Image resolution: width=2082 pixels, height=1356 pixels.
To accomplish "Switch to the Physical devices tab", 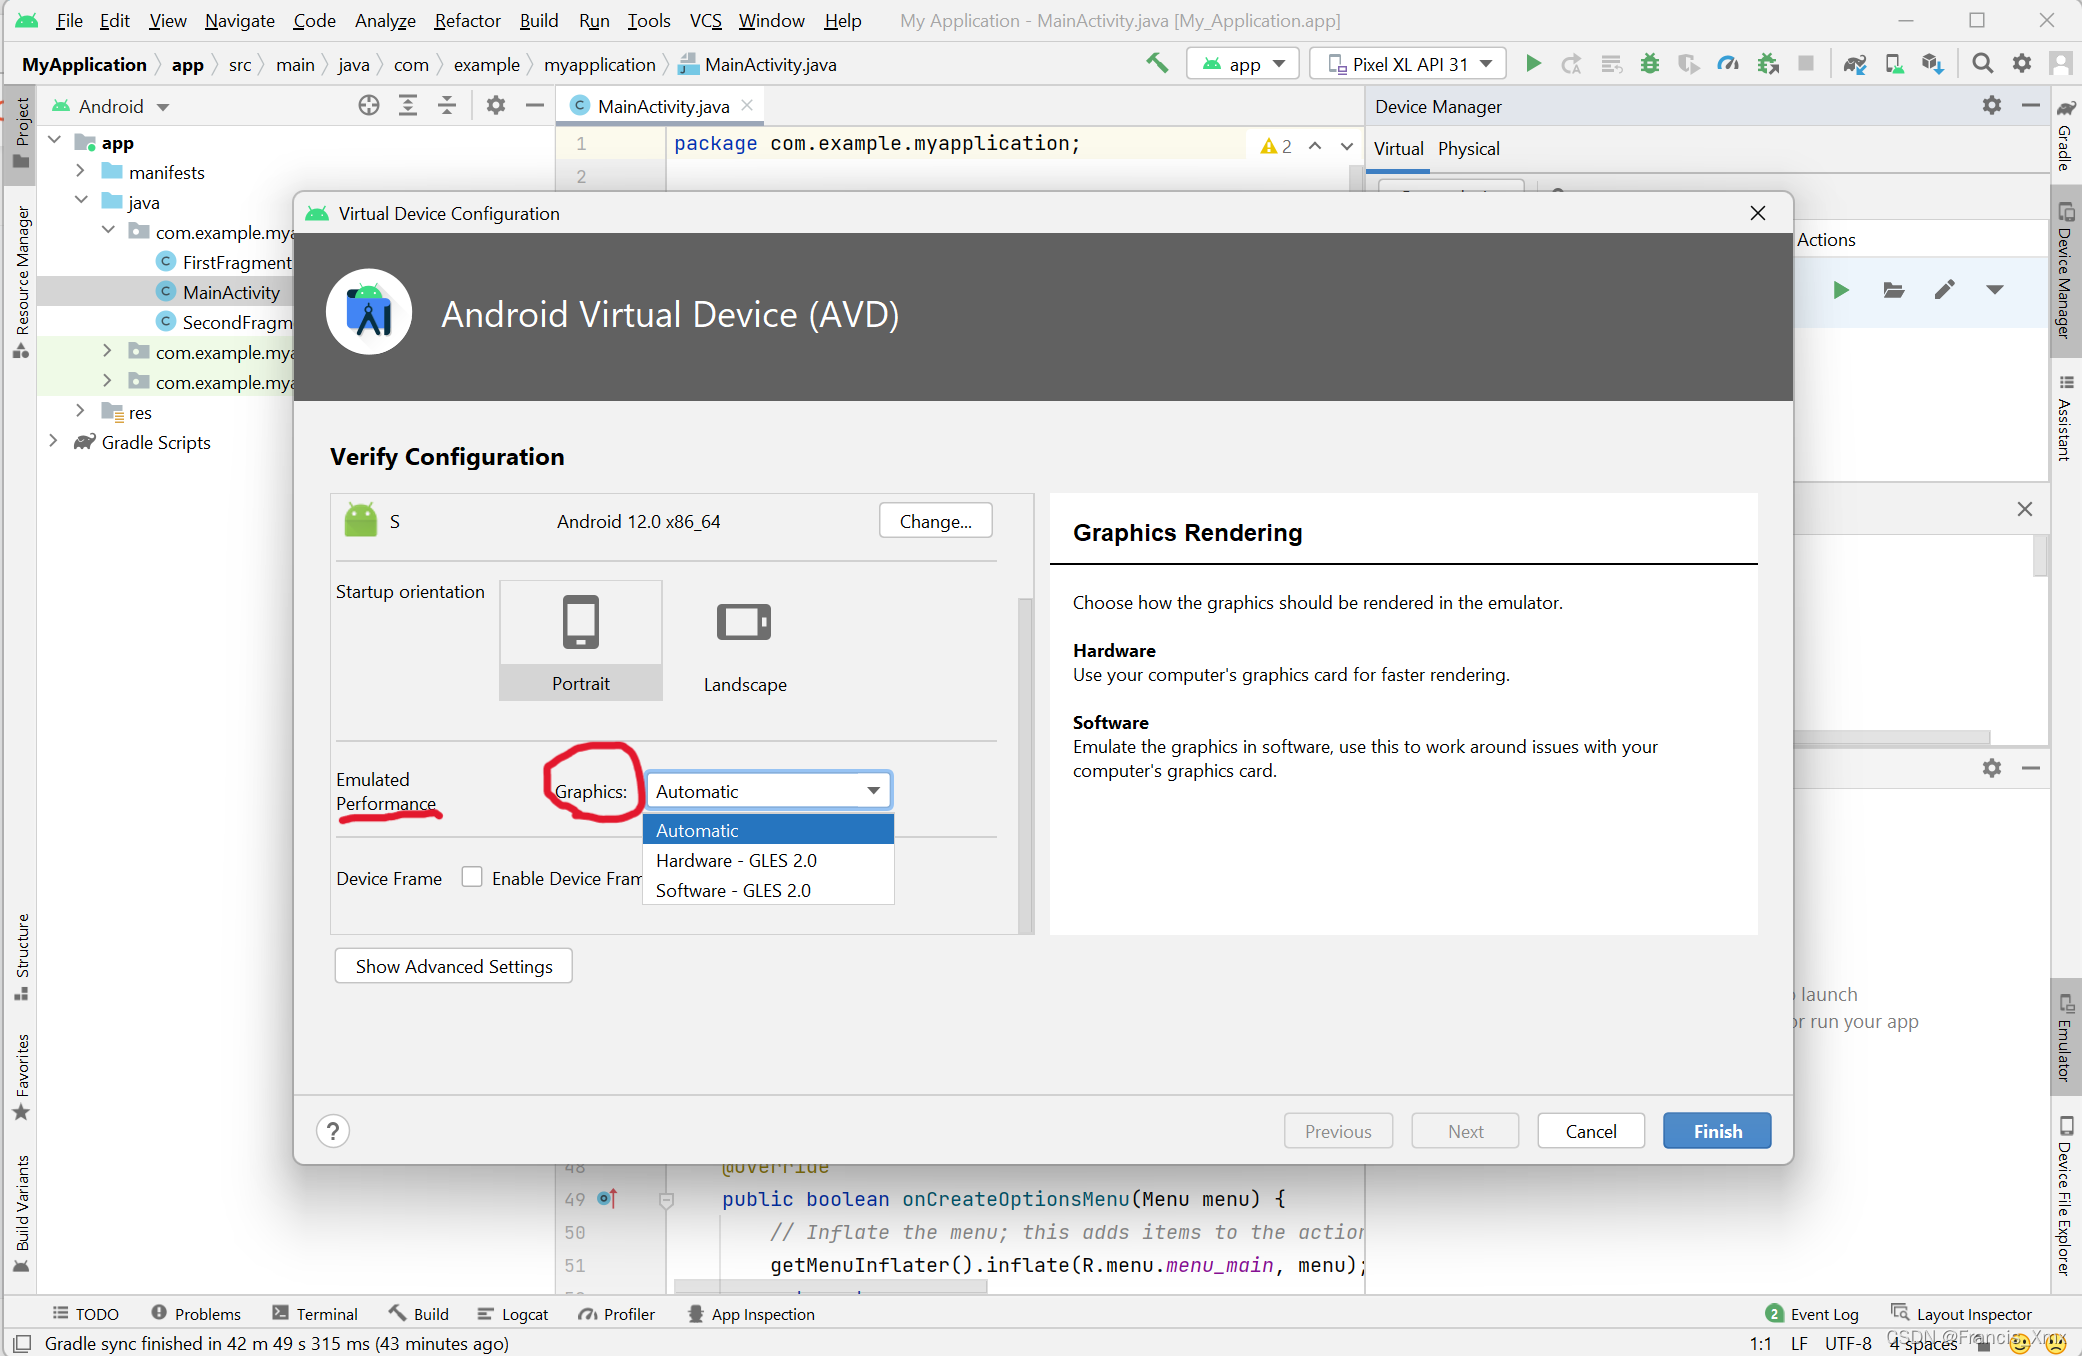I will click(x=1468, y=148).
